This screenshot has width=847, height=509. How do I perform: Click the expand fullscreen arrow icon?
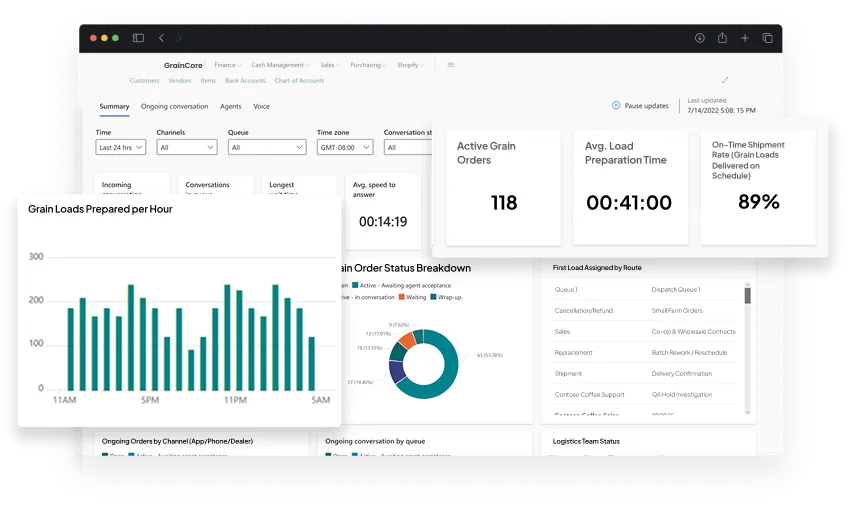725,80
